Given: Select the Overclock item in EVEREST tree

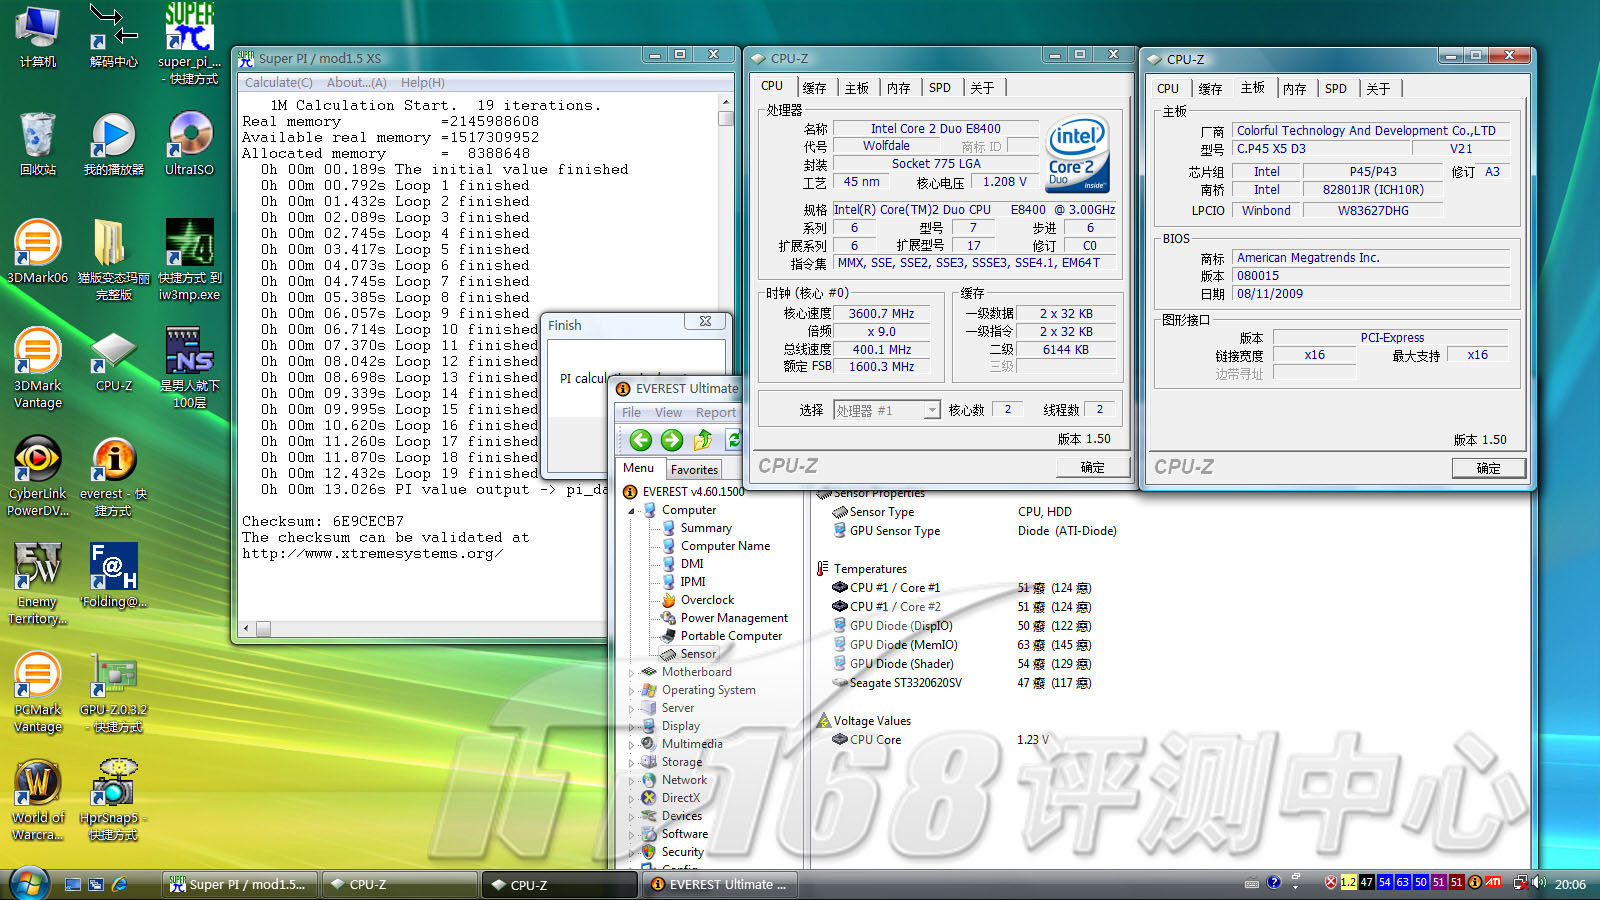Looking at the screenshot, I should click(x=707, y=600).
